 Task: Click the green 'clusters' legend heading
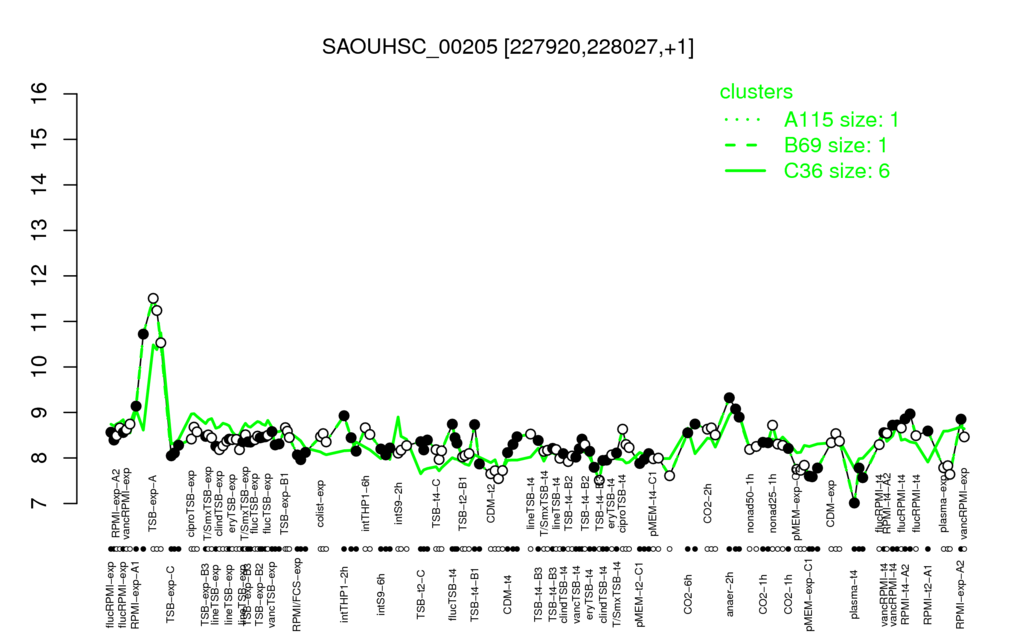(x=756, y=91)
